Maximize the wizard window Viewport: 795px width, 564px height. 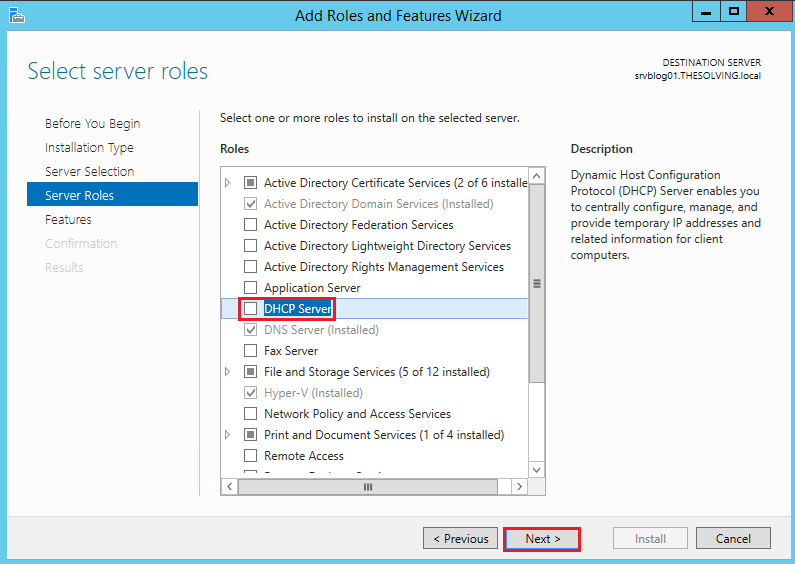[733, 11]
